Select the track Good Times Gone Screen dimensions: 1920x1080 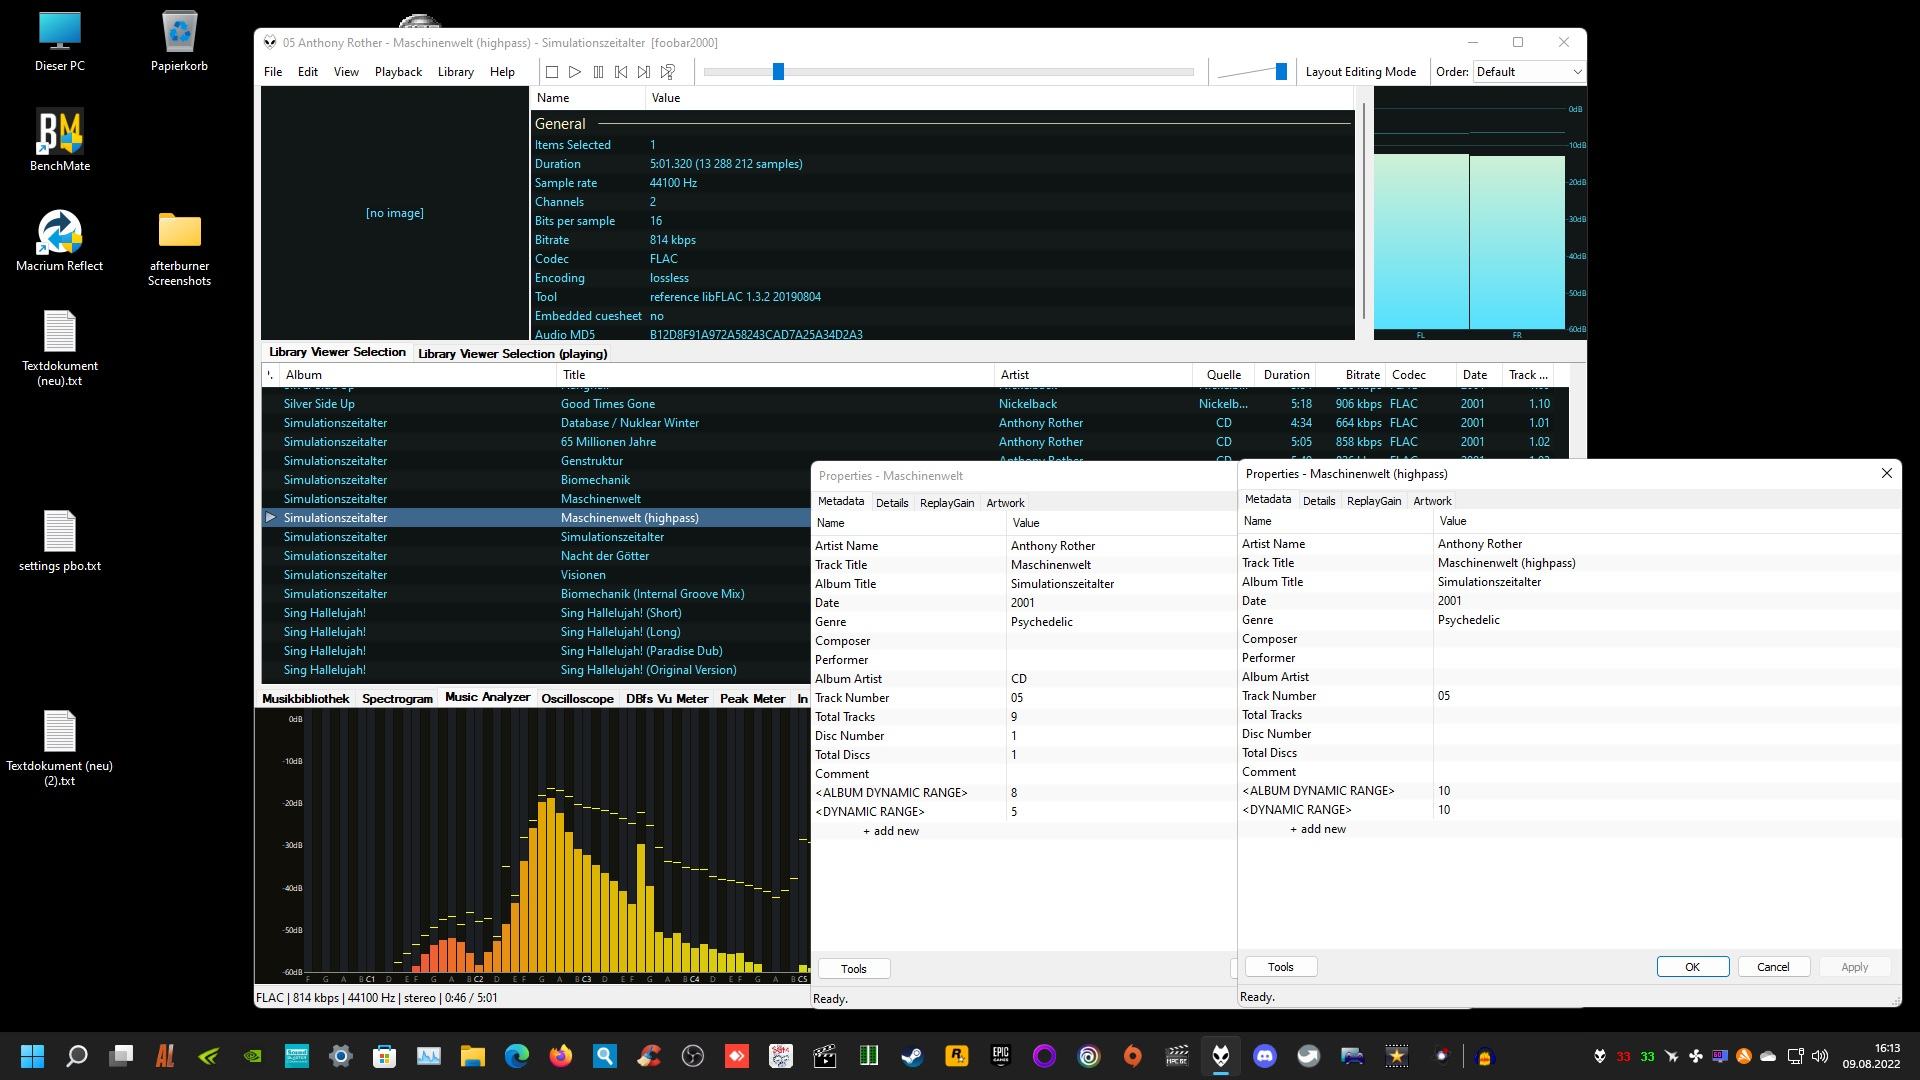608,404
